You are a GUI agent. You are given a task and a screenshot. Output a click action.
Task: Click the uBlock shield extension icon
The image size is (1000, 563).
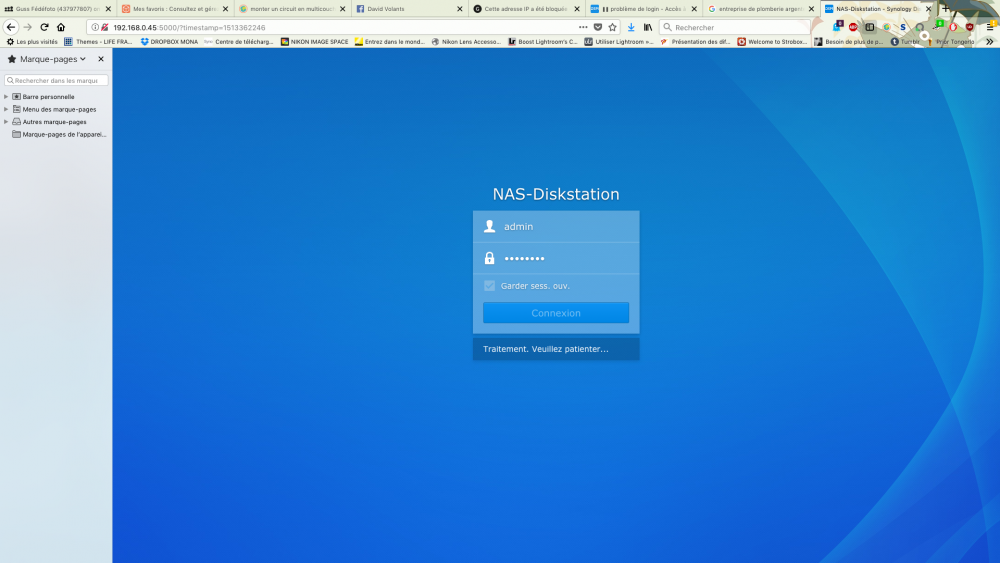coord(969,27)
